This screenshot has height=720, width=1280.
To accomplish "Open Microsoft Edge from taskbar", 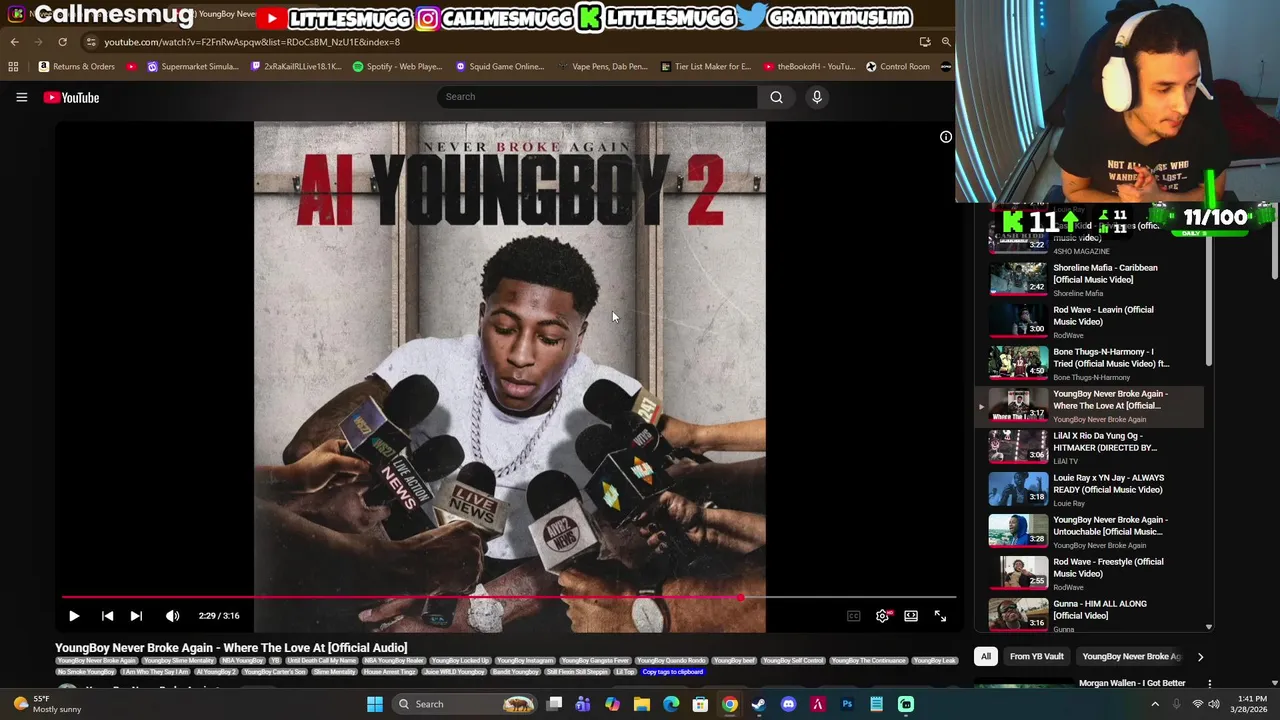I will [671, 704].
